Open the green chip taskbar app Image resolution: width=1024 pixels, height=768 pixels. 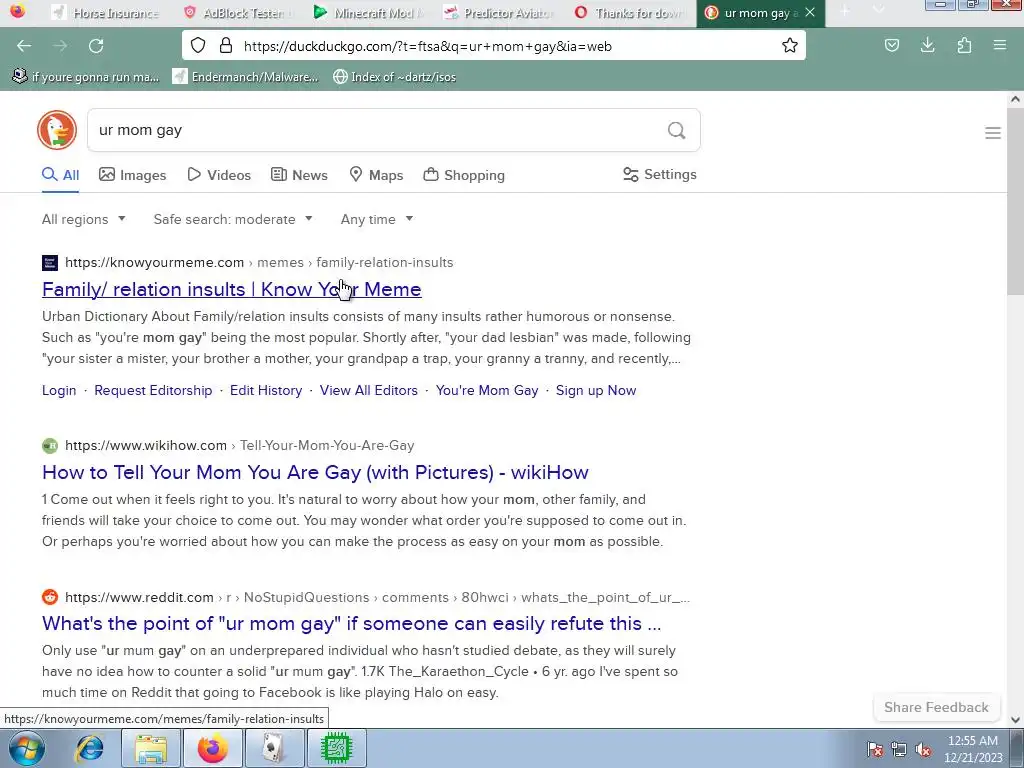(x=336, y=748)
